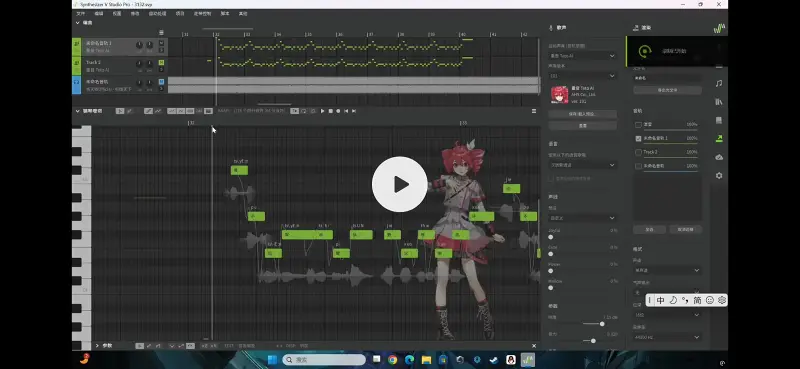Image resolution: width=800 pixels, height=369 pixels.
Task: Toggle solo on Track 2
Action: click(161, 69)
